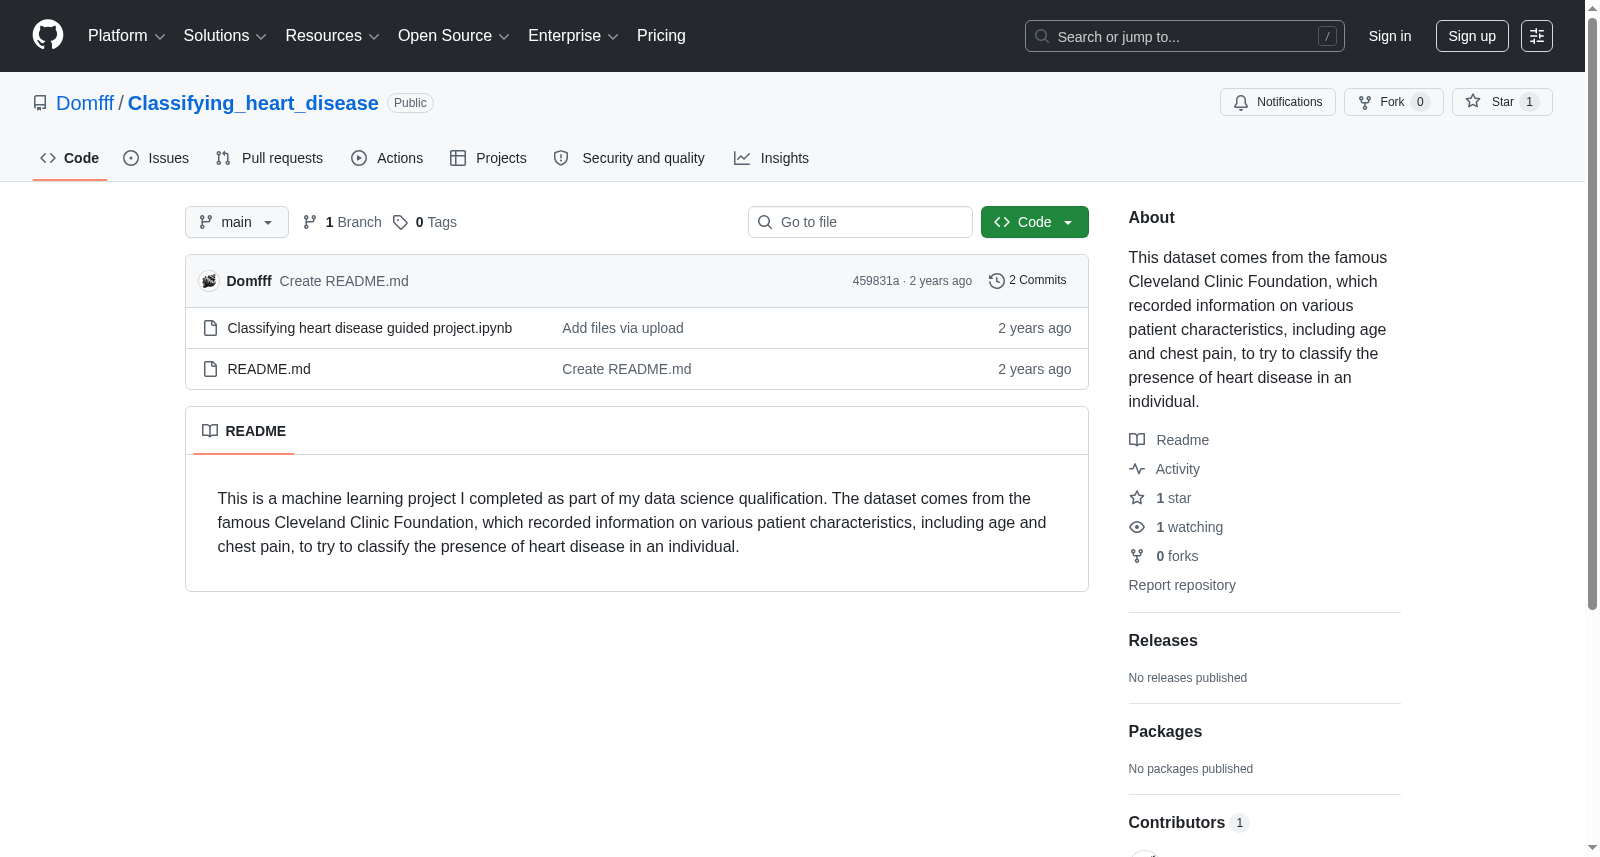This screenshot has height=857, width=1600.
Task: Click the repository icon beside Domfff
Action: coord(40,103)
